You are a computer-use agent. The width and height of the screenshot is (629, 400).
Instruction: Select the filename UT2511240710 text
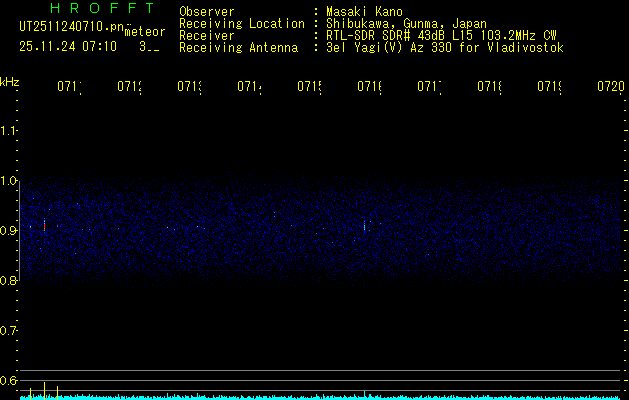click(72, 26)
